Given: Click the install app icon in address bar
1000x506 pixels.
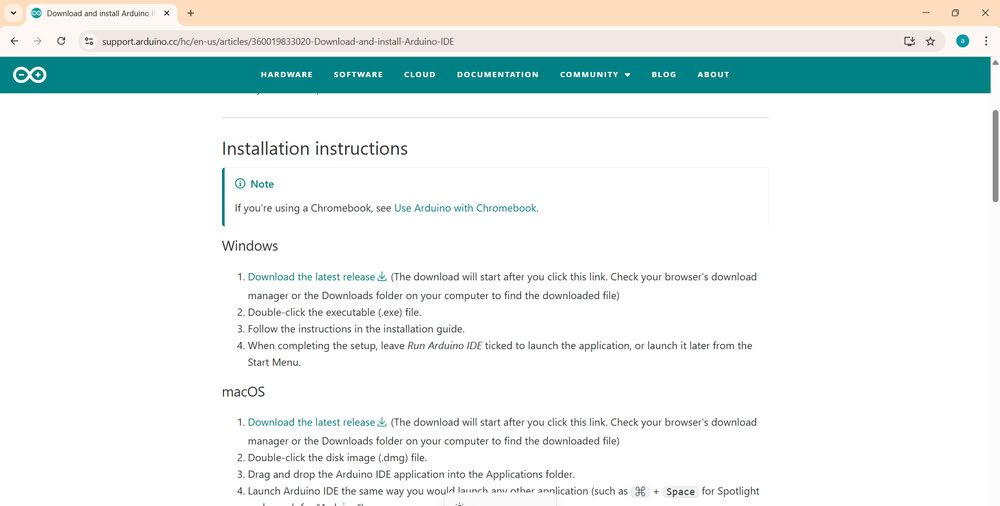Looking at the screenshot, I should (909, 41).
